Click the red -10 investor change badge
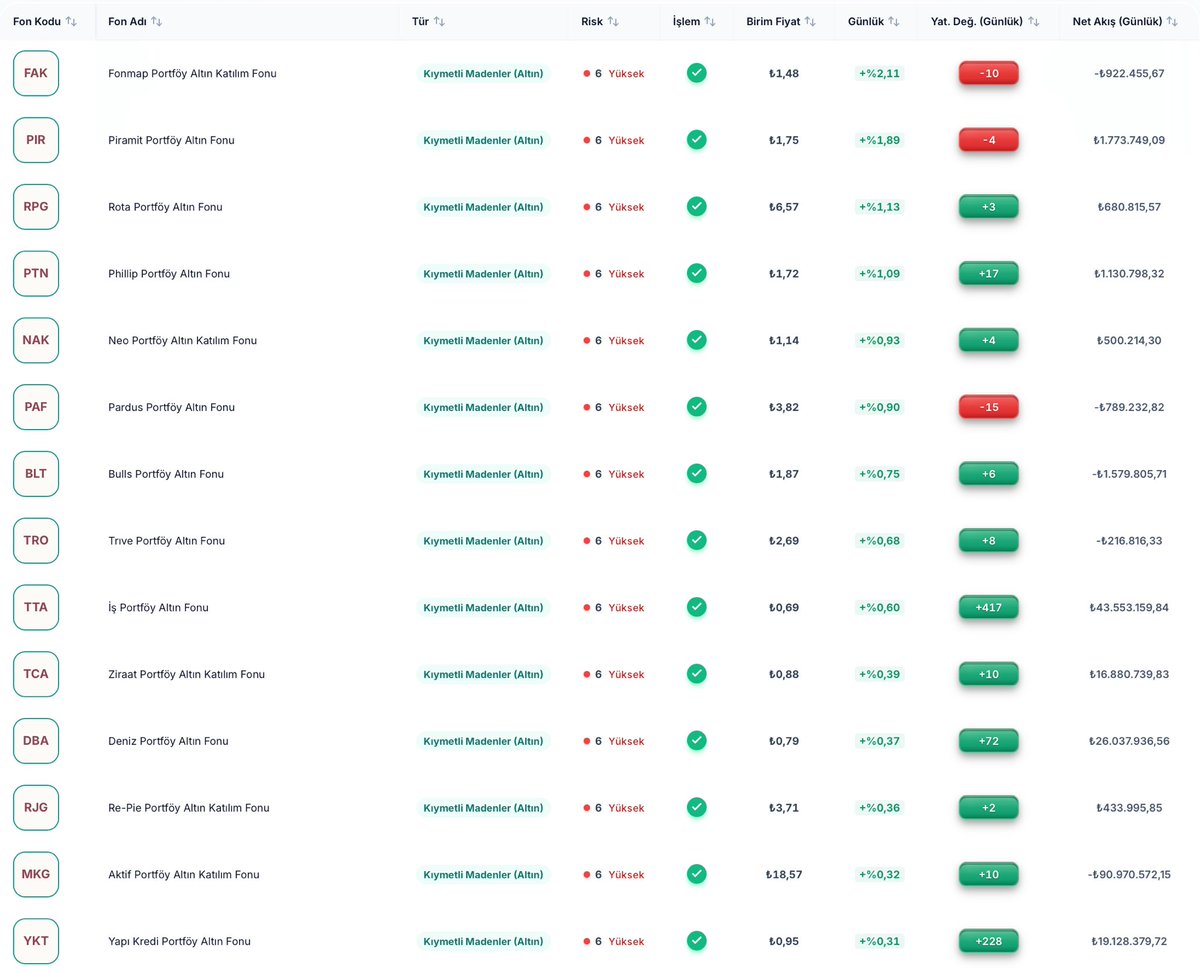1200x973 pixels. pos(988,73)
